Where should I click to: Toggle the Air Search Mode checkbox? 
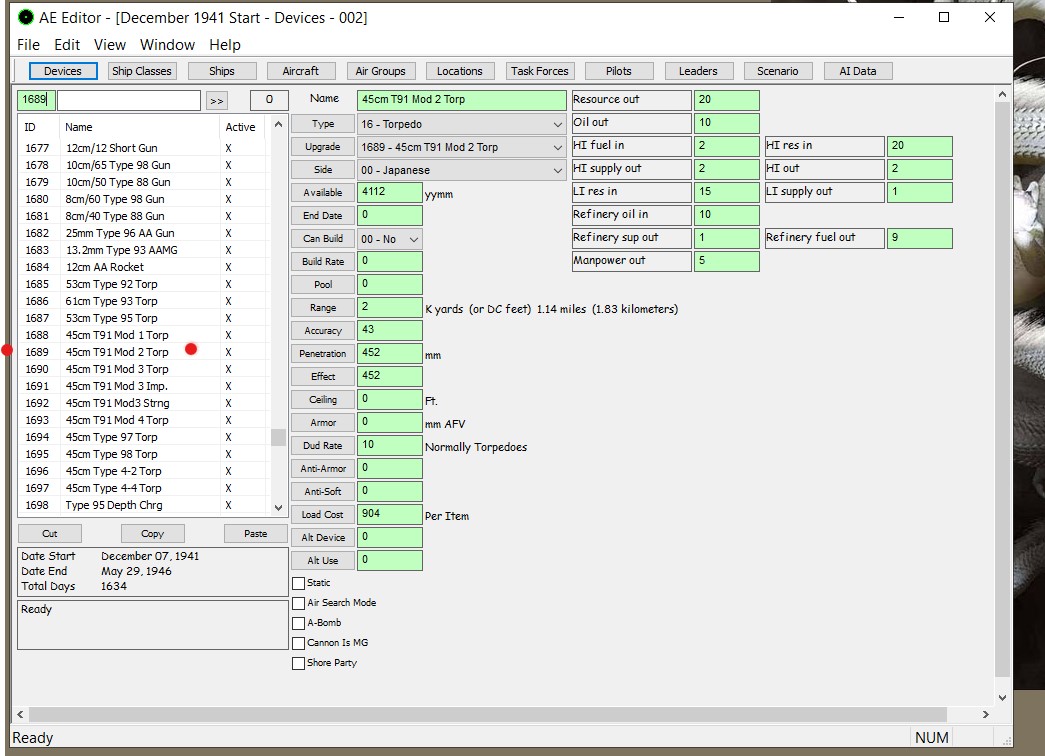[x=299, y=603]
